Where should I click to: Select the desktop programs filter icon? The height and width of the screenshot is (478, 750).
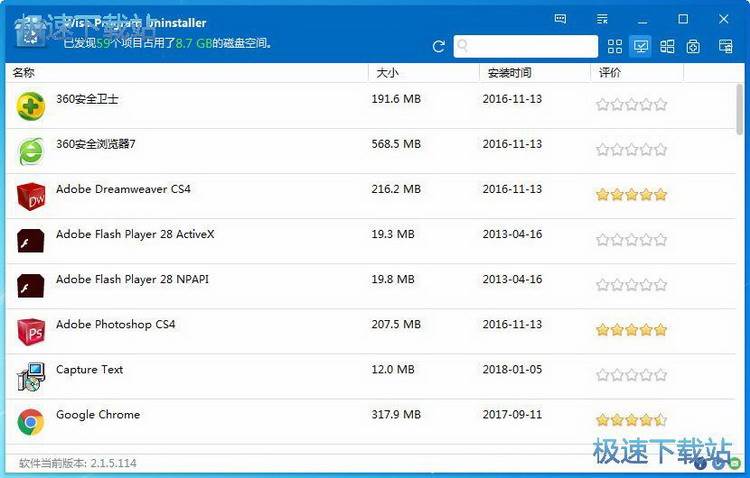pyautogui.click(x=641, y=46)
